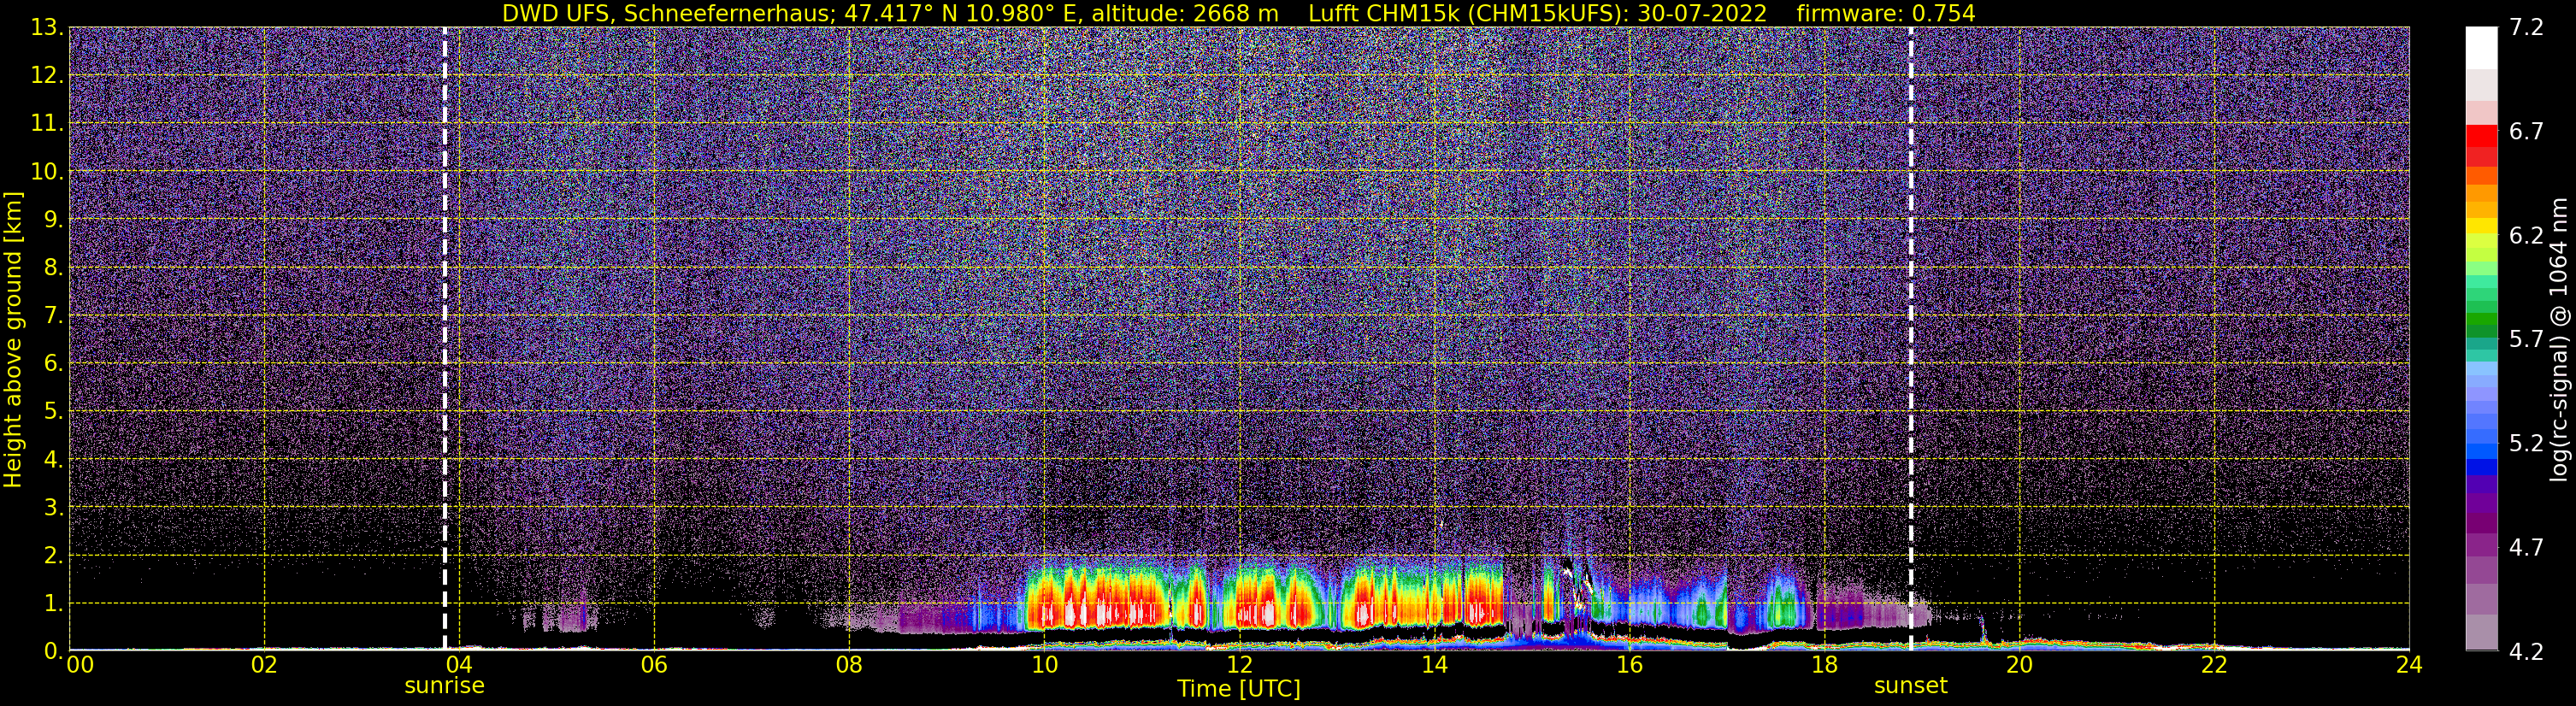Screen dimensions: 2576x706
Task: Click the colorbar value '5.2'
Action: pos(2527,444)
